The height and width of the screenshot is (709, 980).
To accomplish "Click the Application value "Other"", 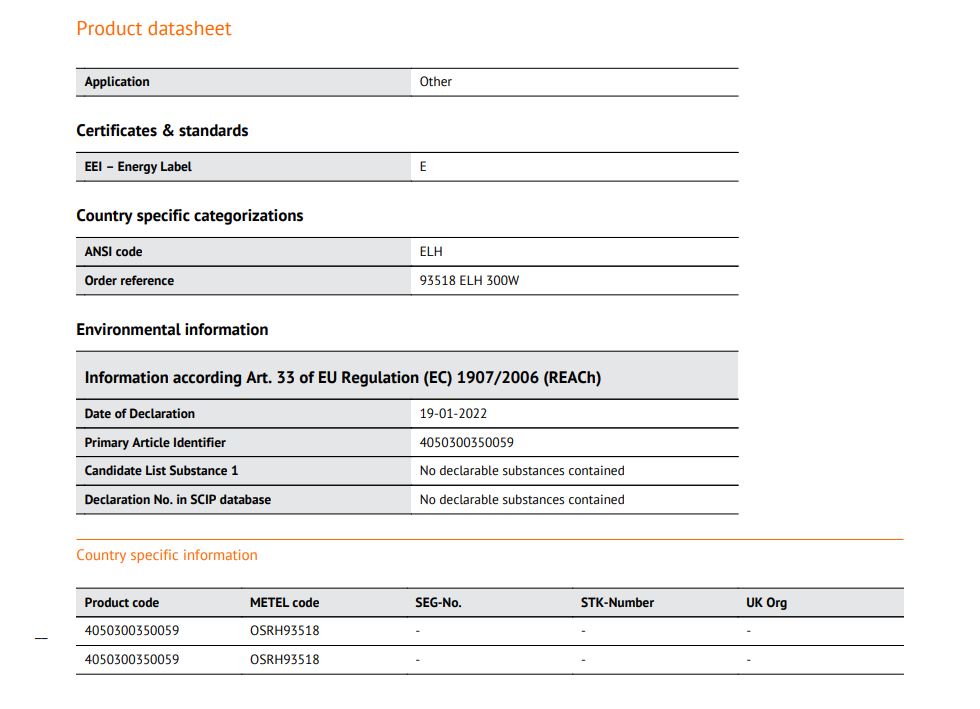I will point(436,82).
